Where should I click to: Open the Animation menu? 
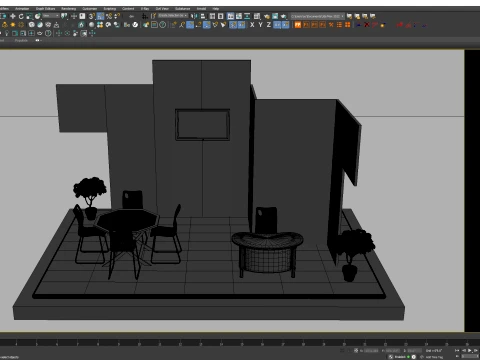tap(22, 9)
